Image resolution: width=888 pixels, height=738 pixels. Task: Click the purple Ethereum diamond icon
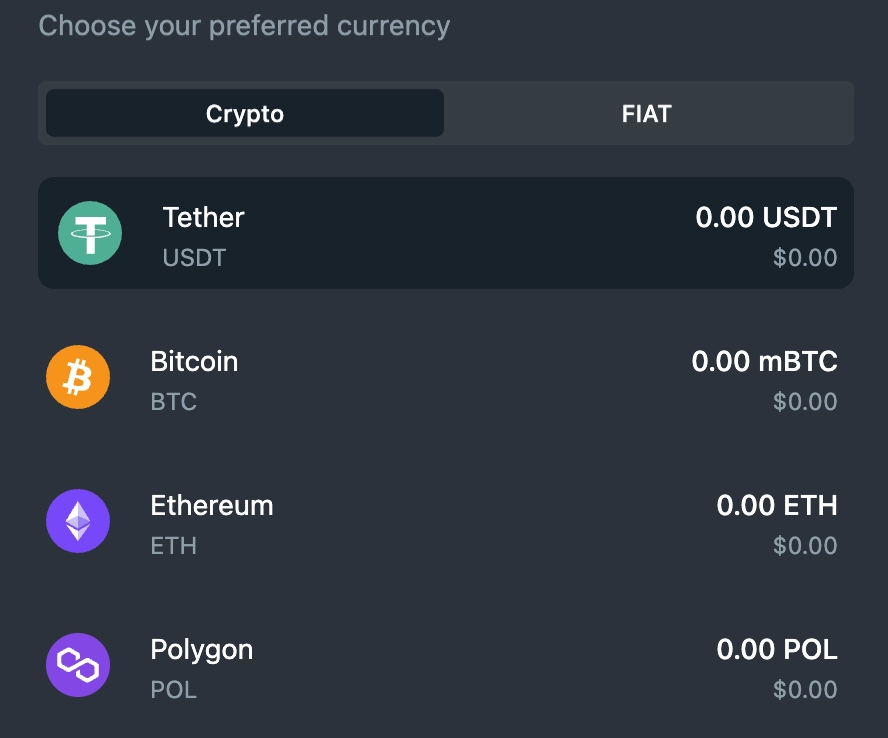(x=78, y=521)
